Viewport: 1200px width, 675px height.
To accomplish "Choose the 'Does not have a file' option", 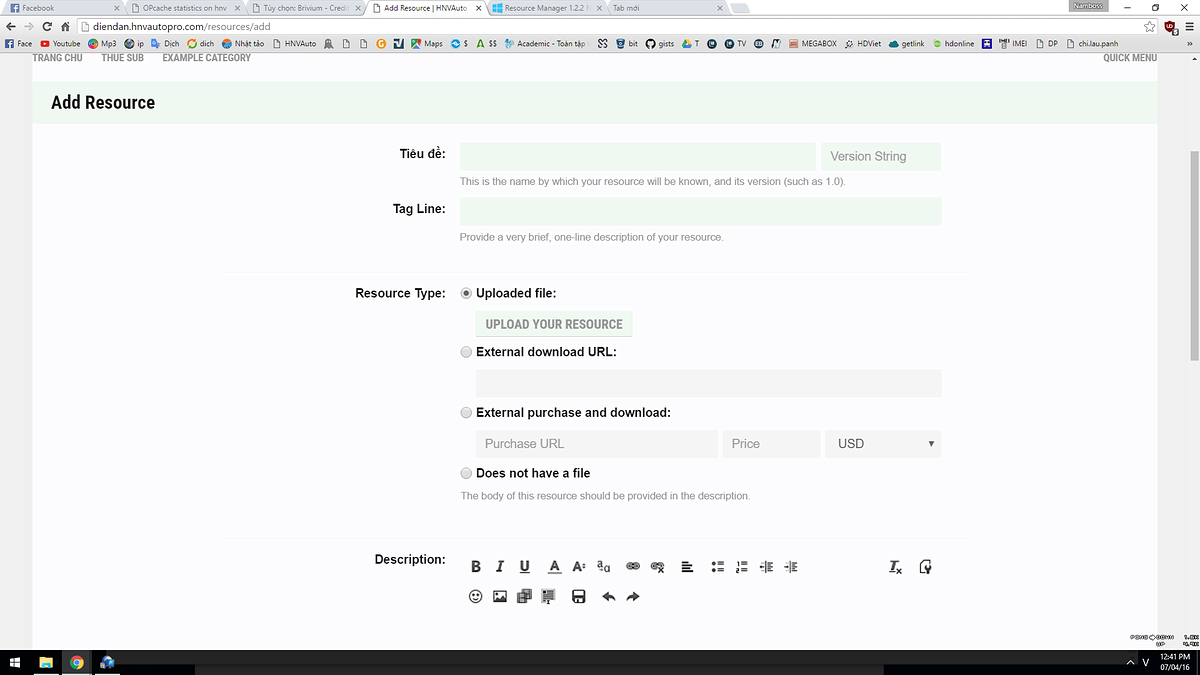I will [x=466, y=473].
